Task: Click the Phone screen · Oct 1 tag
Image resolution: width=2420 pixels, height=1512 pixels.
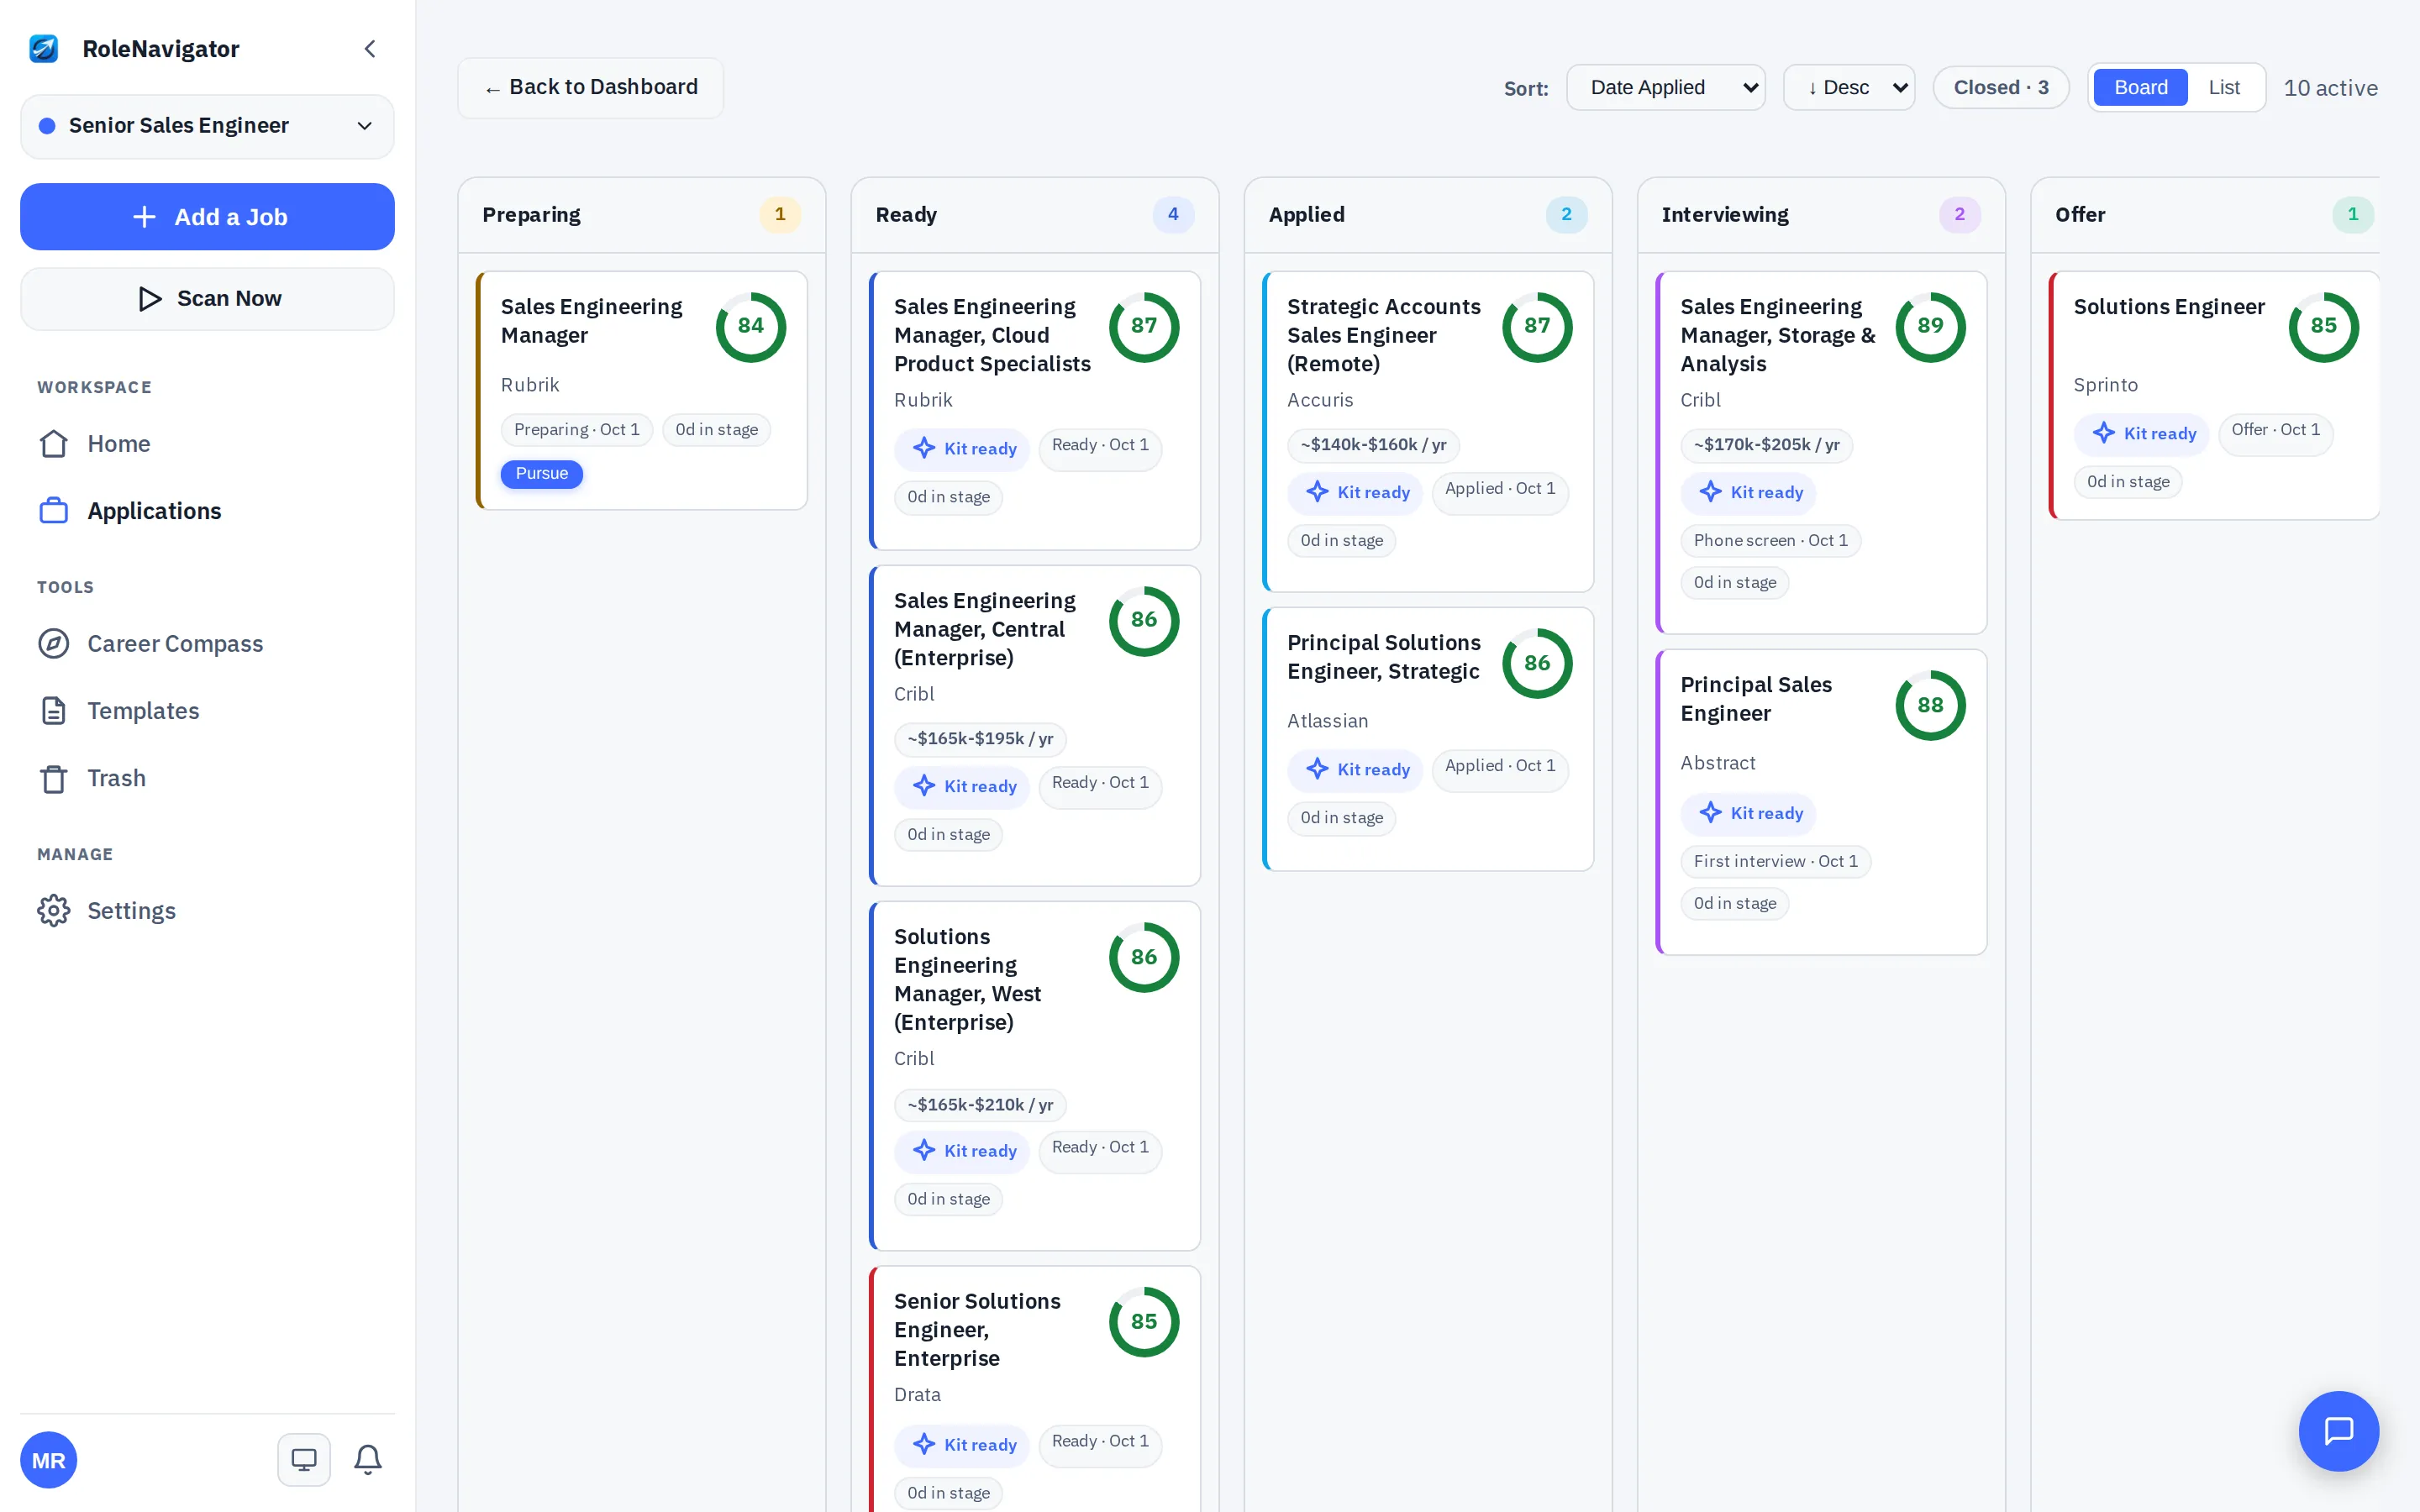Action: 1771,541
